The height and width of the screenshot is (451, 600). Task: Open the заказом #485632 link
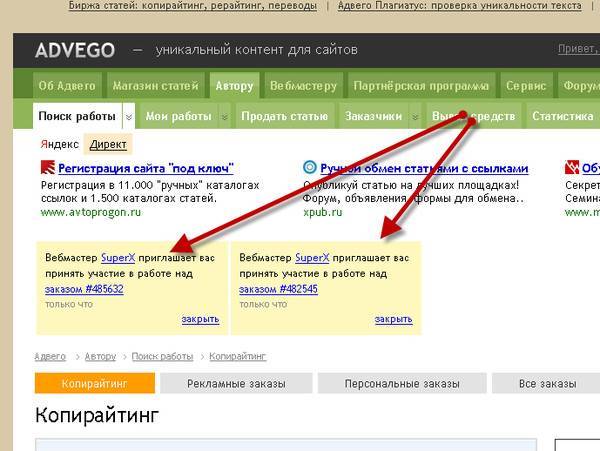pos(84,289)
